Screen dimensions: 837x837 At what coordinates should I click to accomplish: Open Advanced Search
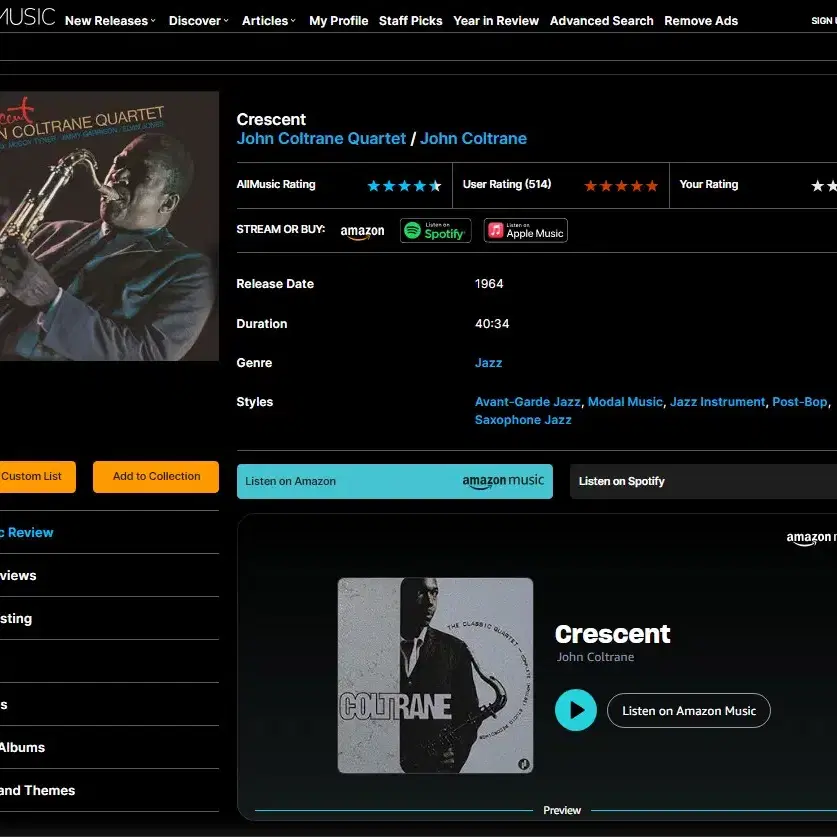[602, 21]
